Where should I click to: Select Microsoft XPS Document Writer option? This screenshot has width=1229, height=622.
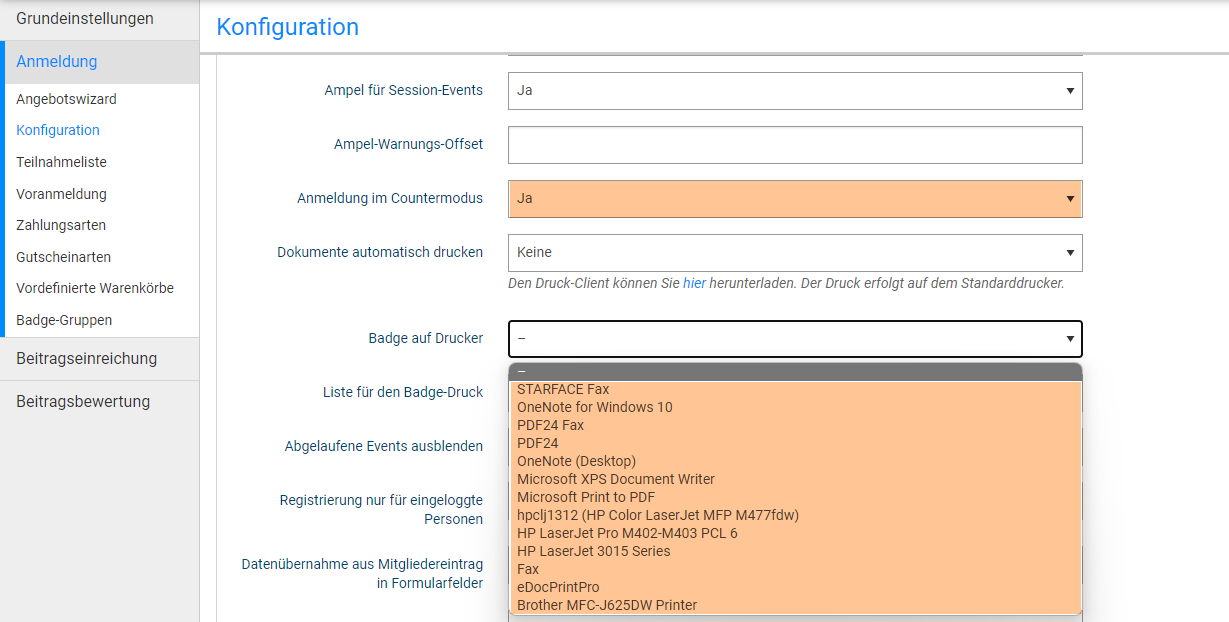coord(615,479)
